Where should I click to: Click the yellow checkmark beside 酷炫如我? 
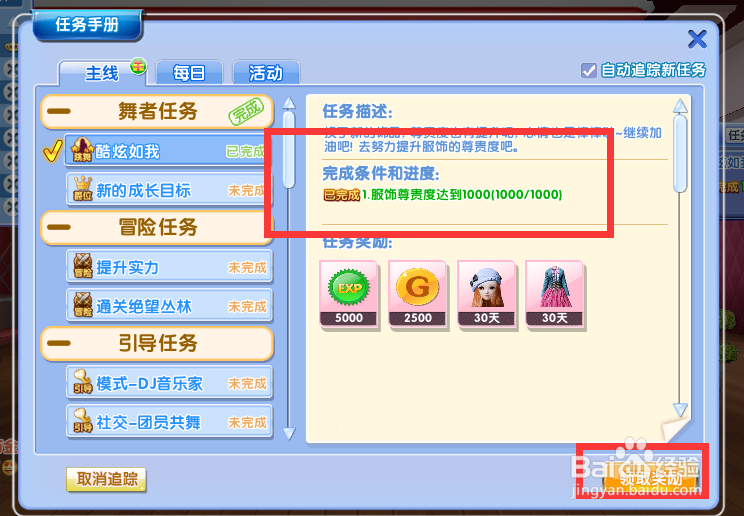click(52, 151)
